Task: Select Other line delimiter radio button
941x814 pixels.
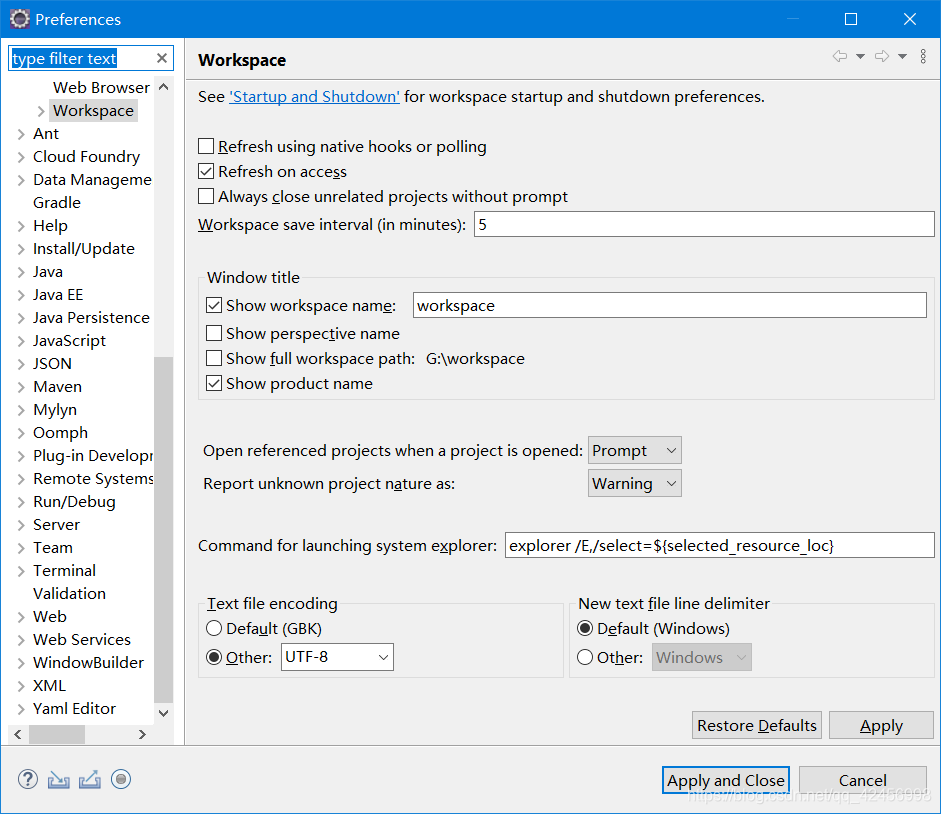Action: (585, 657)
